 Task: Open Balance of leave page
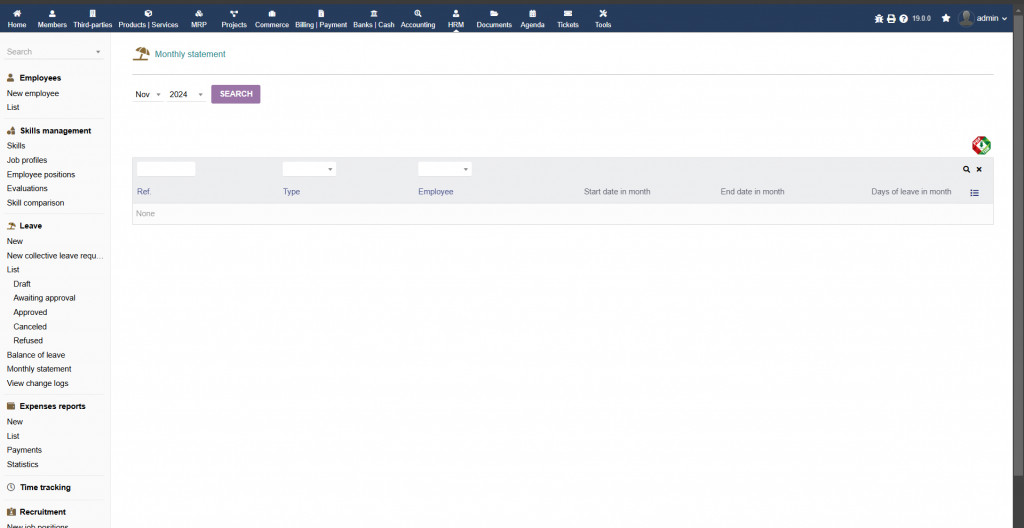point(36,355)
